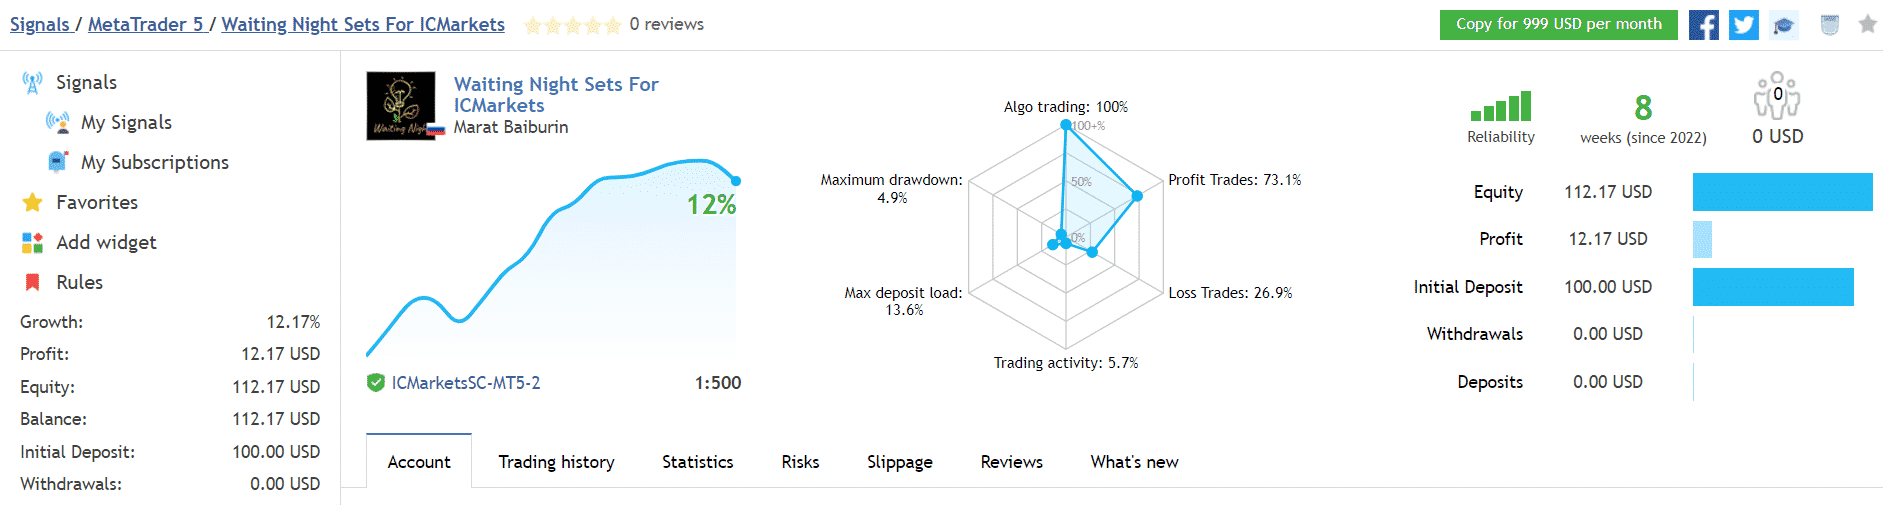
Task: Share signal on Twitter icon
Action: pyautogui.click(x=1744, y=25)
